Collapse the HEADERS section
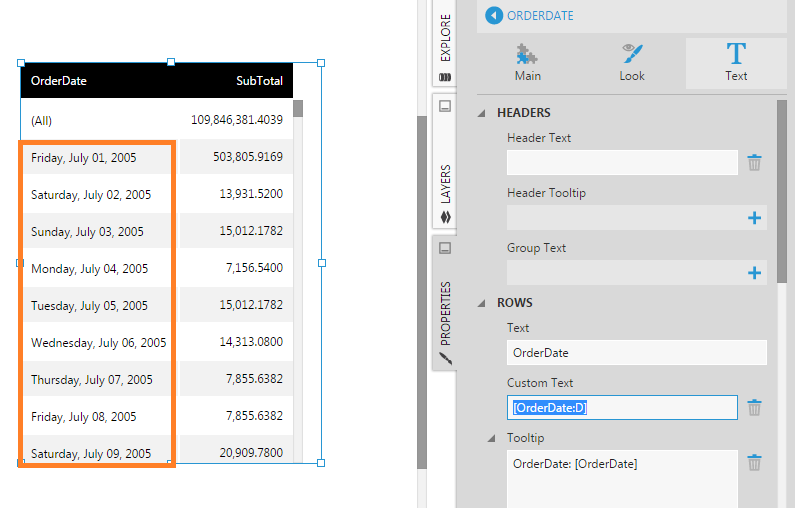 (483, 113)
